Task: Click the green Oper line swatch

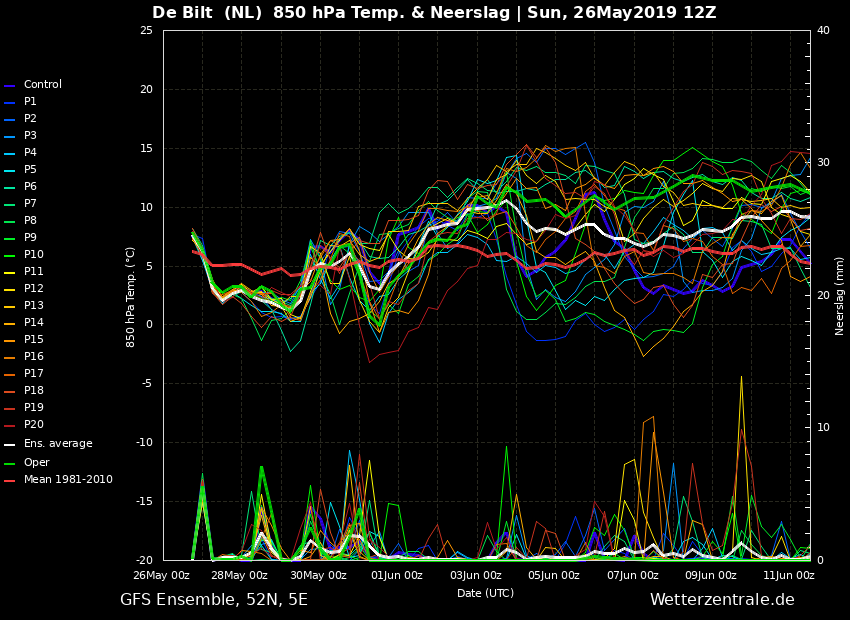Action: 10,464
